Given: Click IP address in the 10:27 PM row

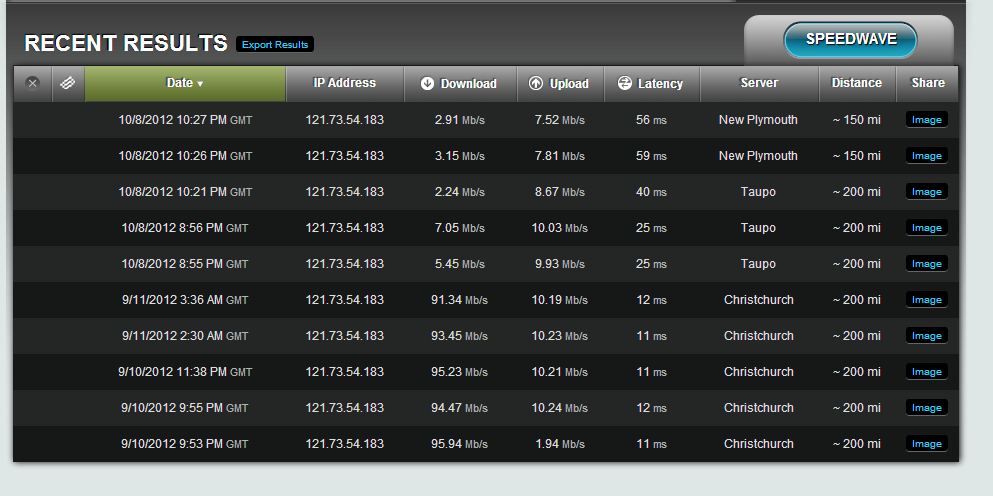Looking at the screenshot, I should (x=345, y=120).
